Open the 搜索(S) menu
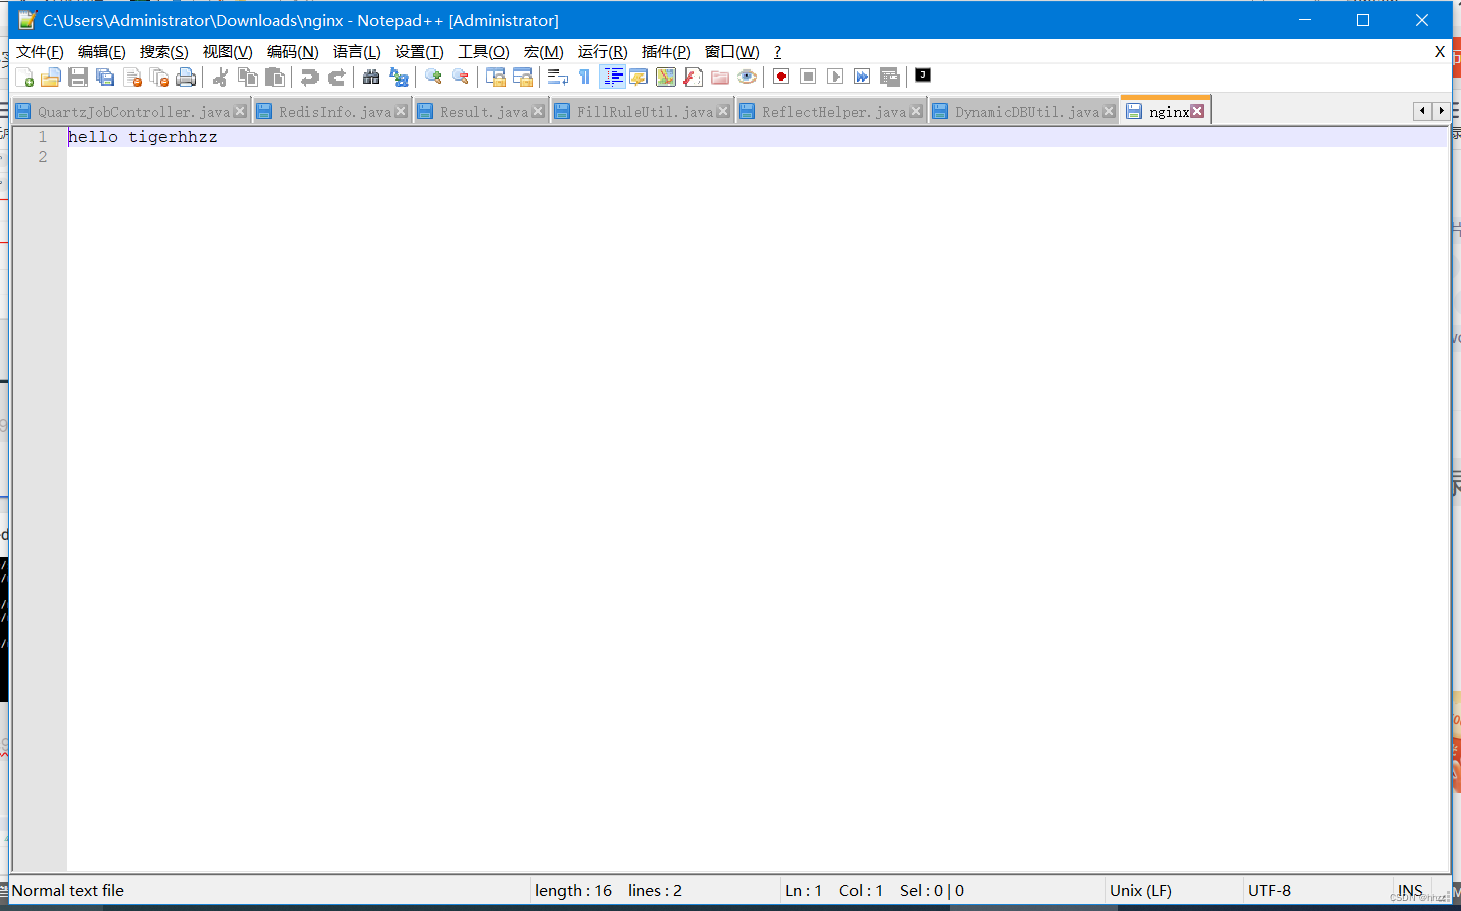Viewport: 1461px width, 911px height. [x=164, y=52]
